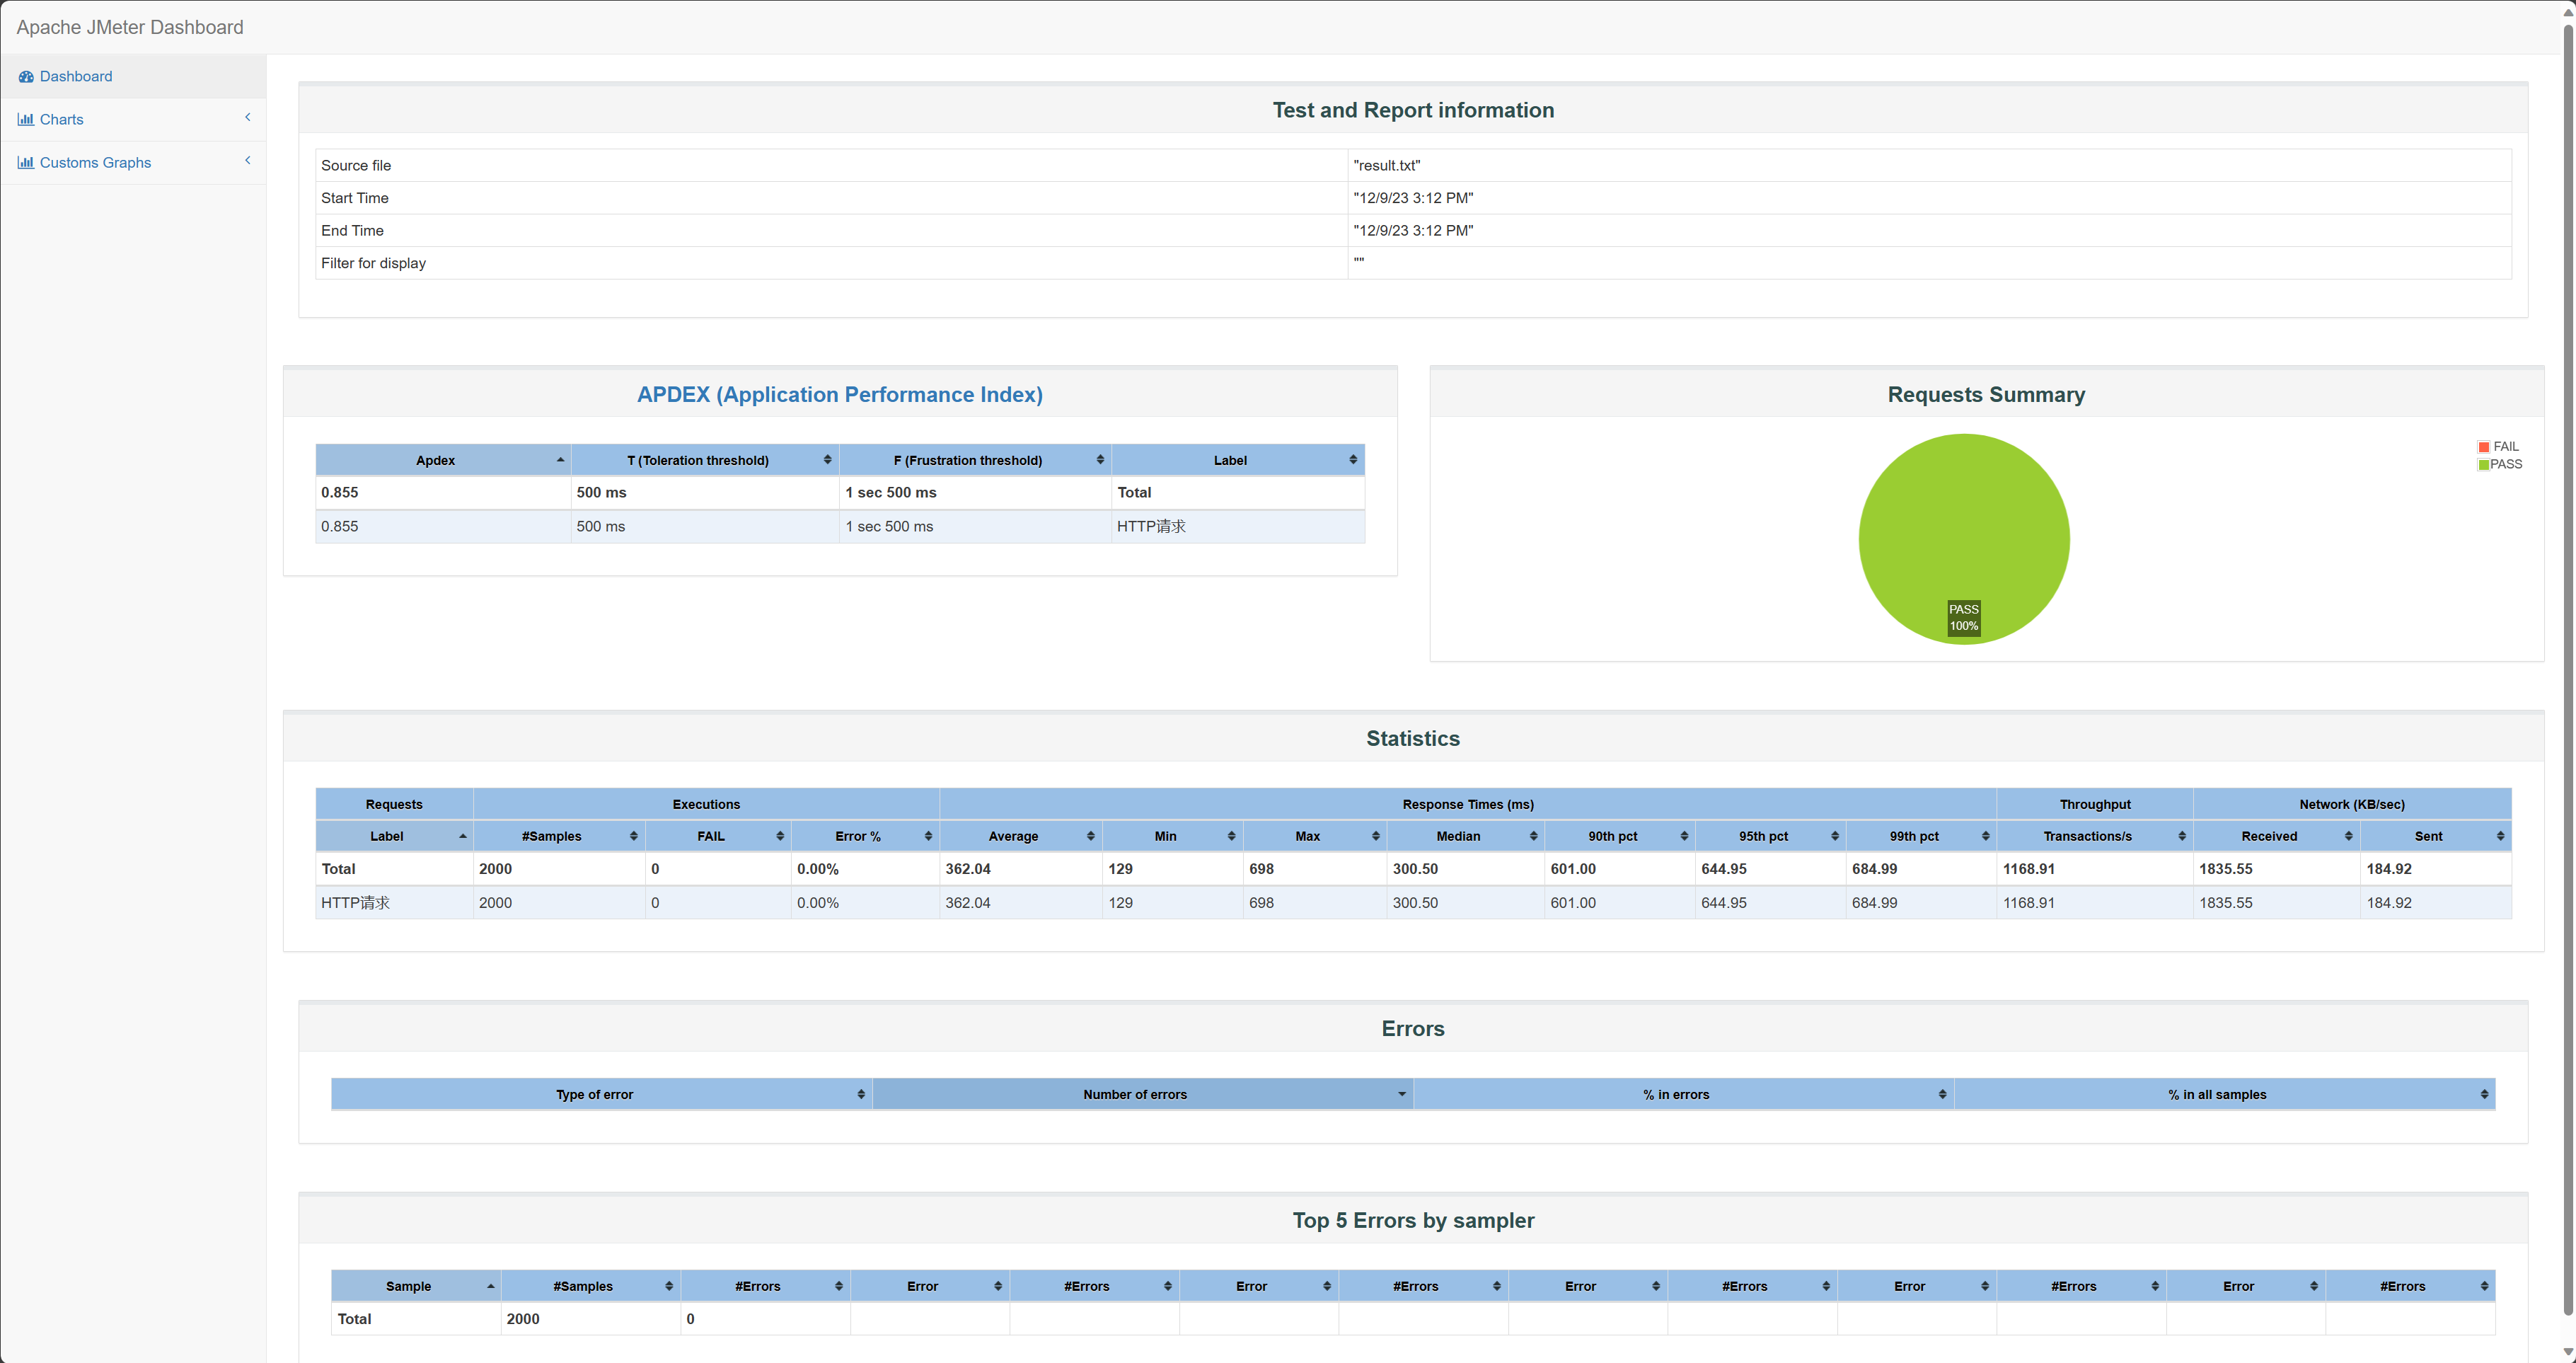Open the Customs Graphs sidebar menu

[x=96, y=162]
